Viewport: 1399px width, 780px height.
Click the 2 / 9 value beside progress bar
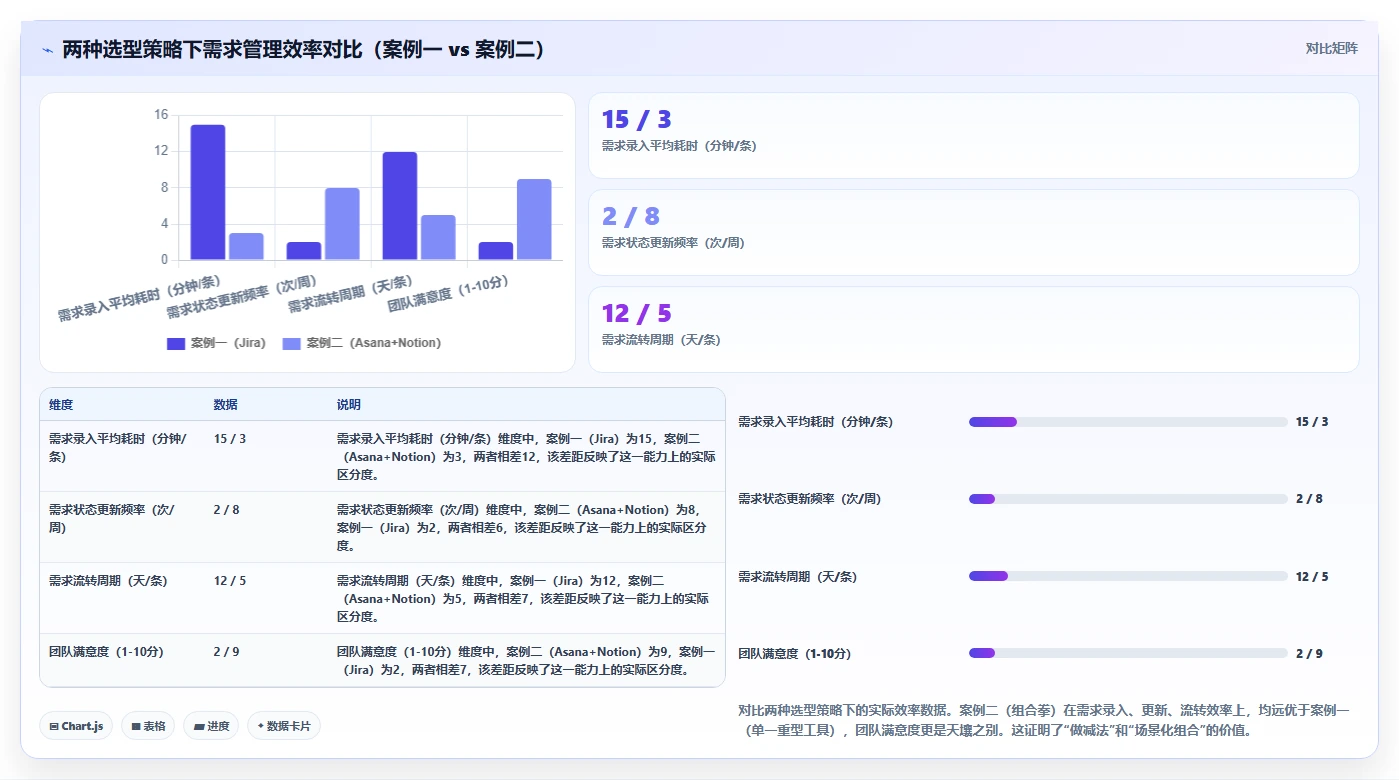(1309, 654)
